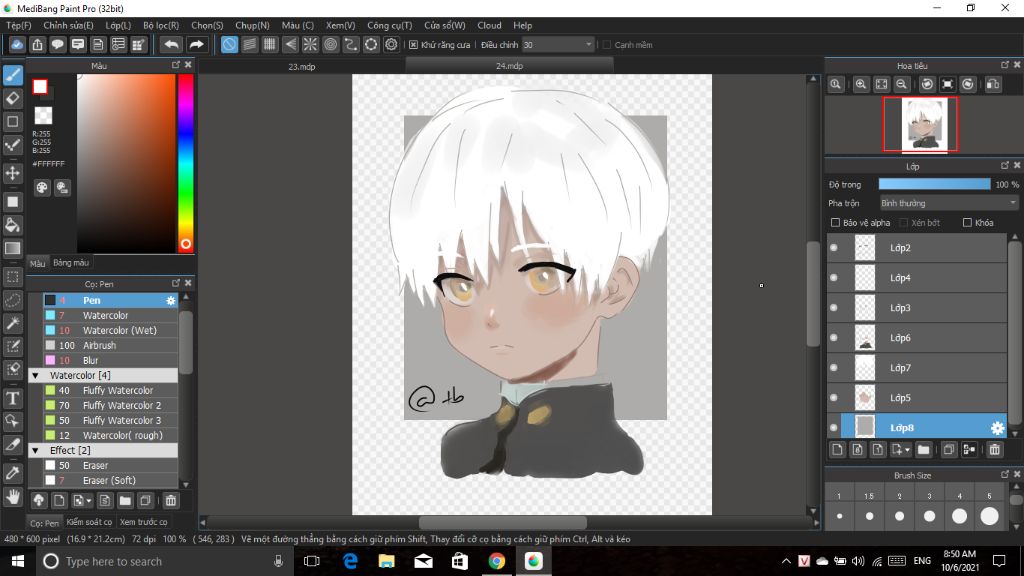Screen dimensions: 1024x576
Task: Select the Airbrush brush
Action: [x=110, y=345]
